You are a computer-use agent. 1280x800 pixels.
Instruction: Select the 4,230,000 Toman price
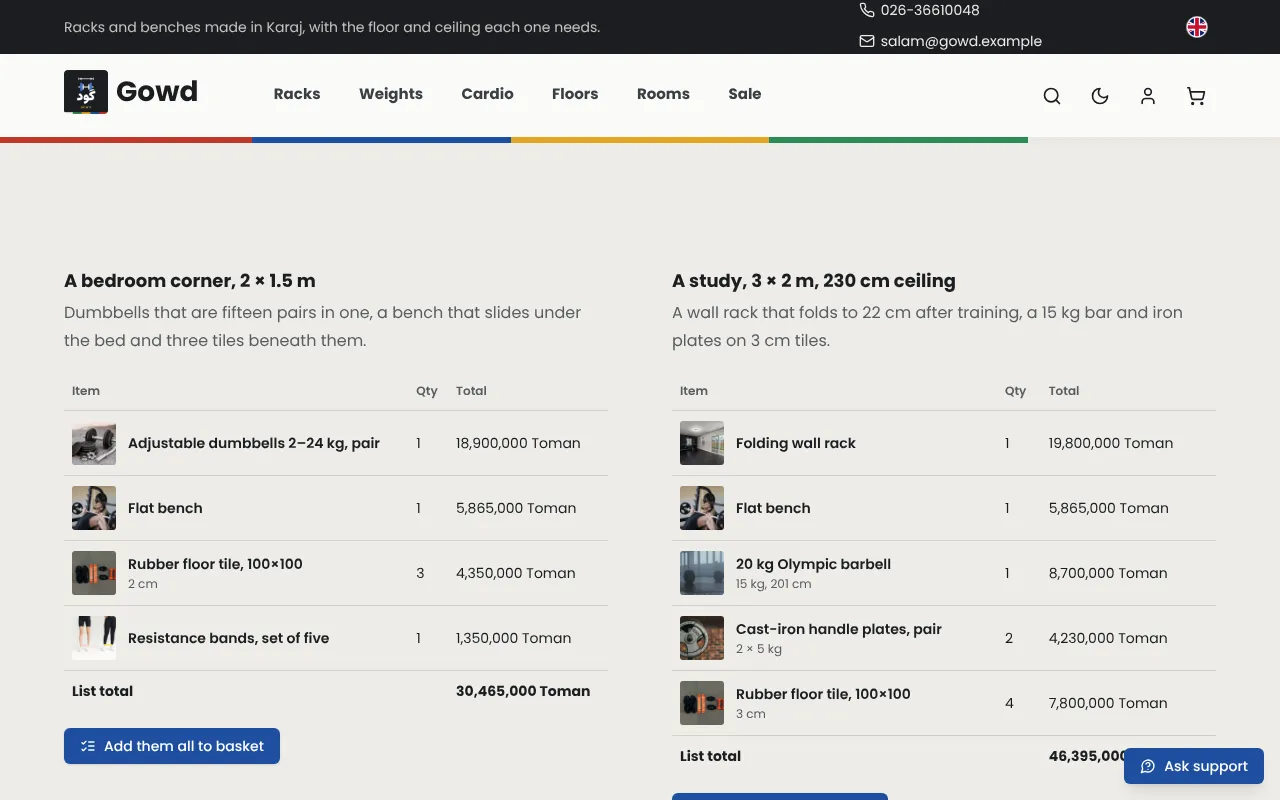[1108, 638]
